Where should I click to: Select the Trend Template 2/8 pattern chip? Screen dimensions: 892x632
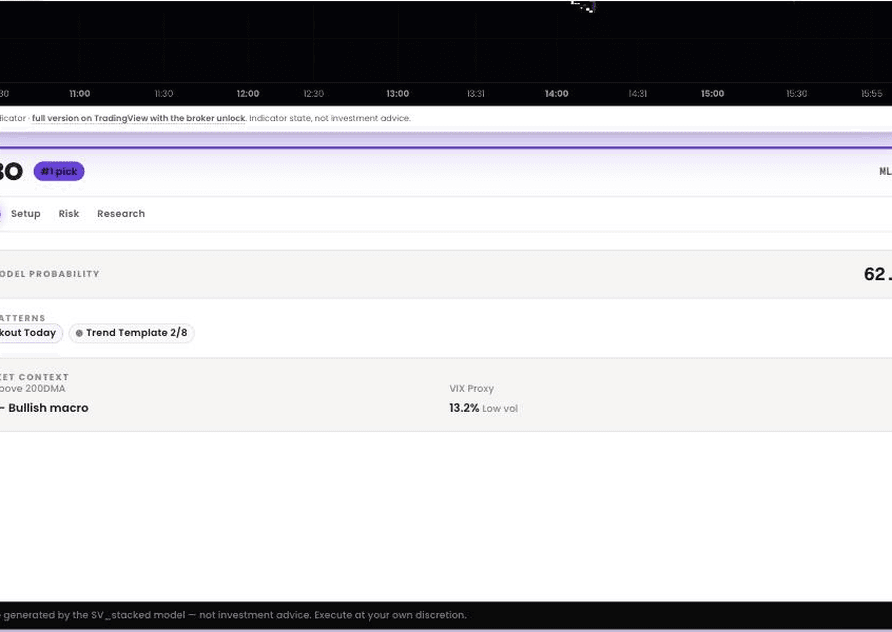click(131, 333)
